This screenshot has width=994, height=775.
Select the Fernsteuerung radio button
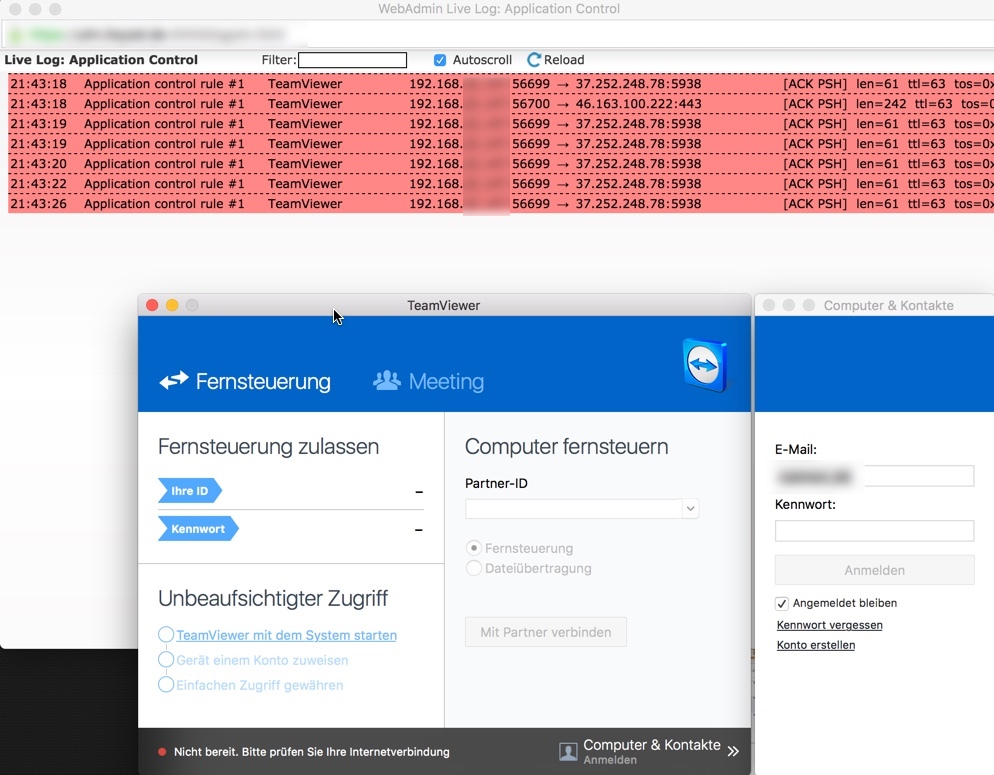click(474, 548)
